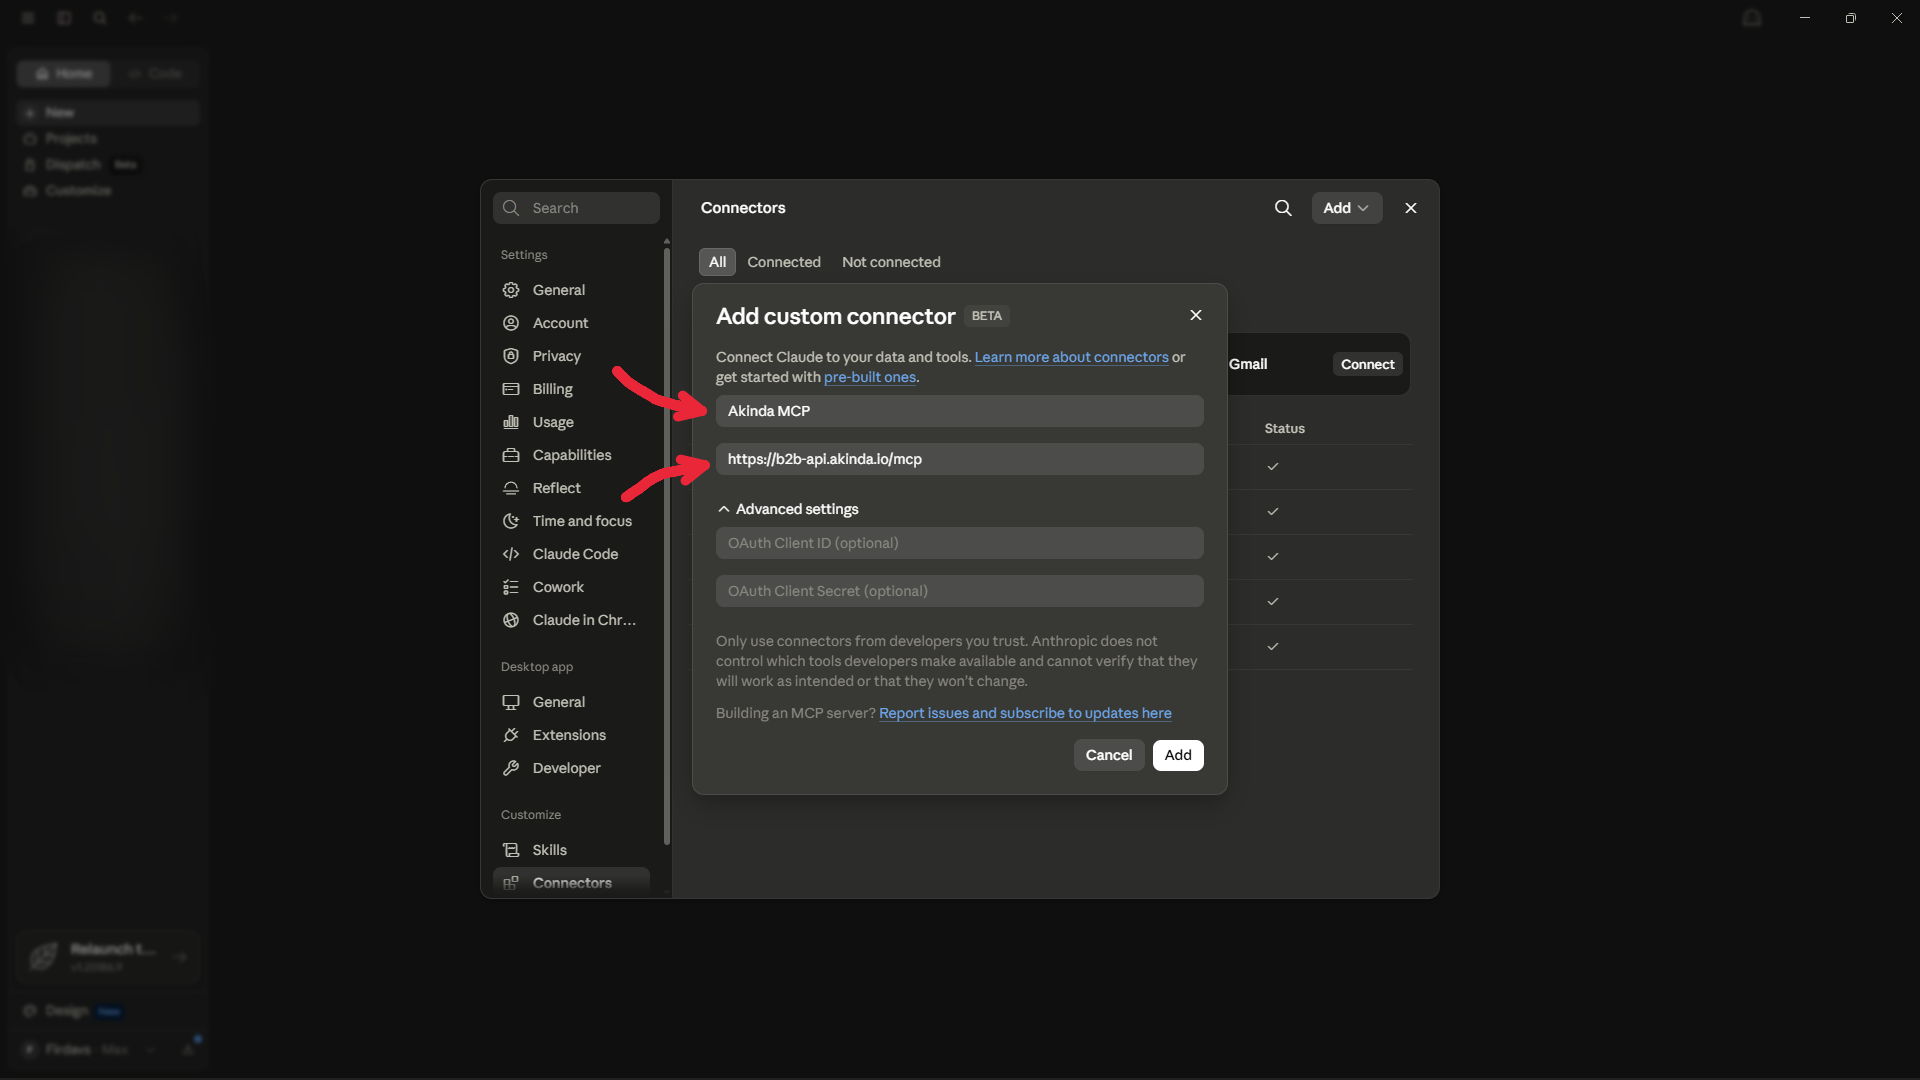Focus the settings Search field
Screen dimensions: 1920x1080
click(x=576, y=208)
